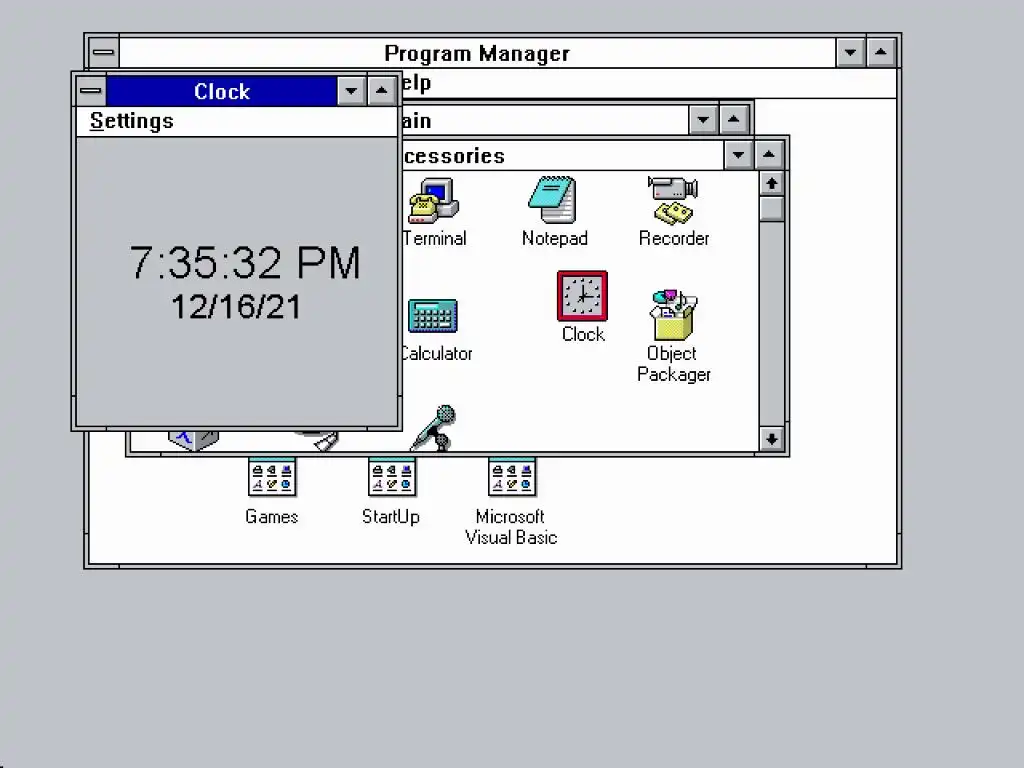Select the microphone Sound Recorder icon
The height and width of the screenshot is (768, 1024).
point(434,428)
